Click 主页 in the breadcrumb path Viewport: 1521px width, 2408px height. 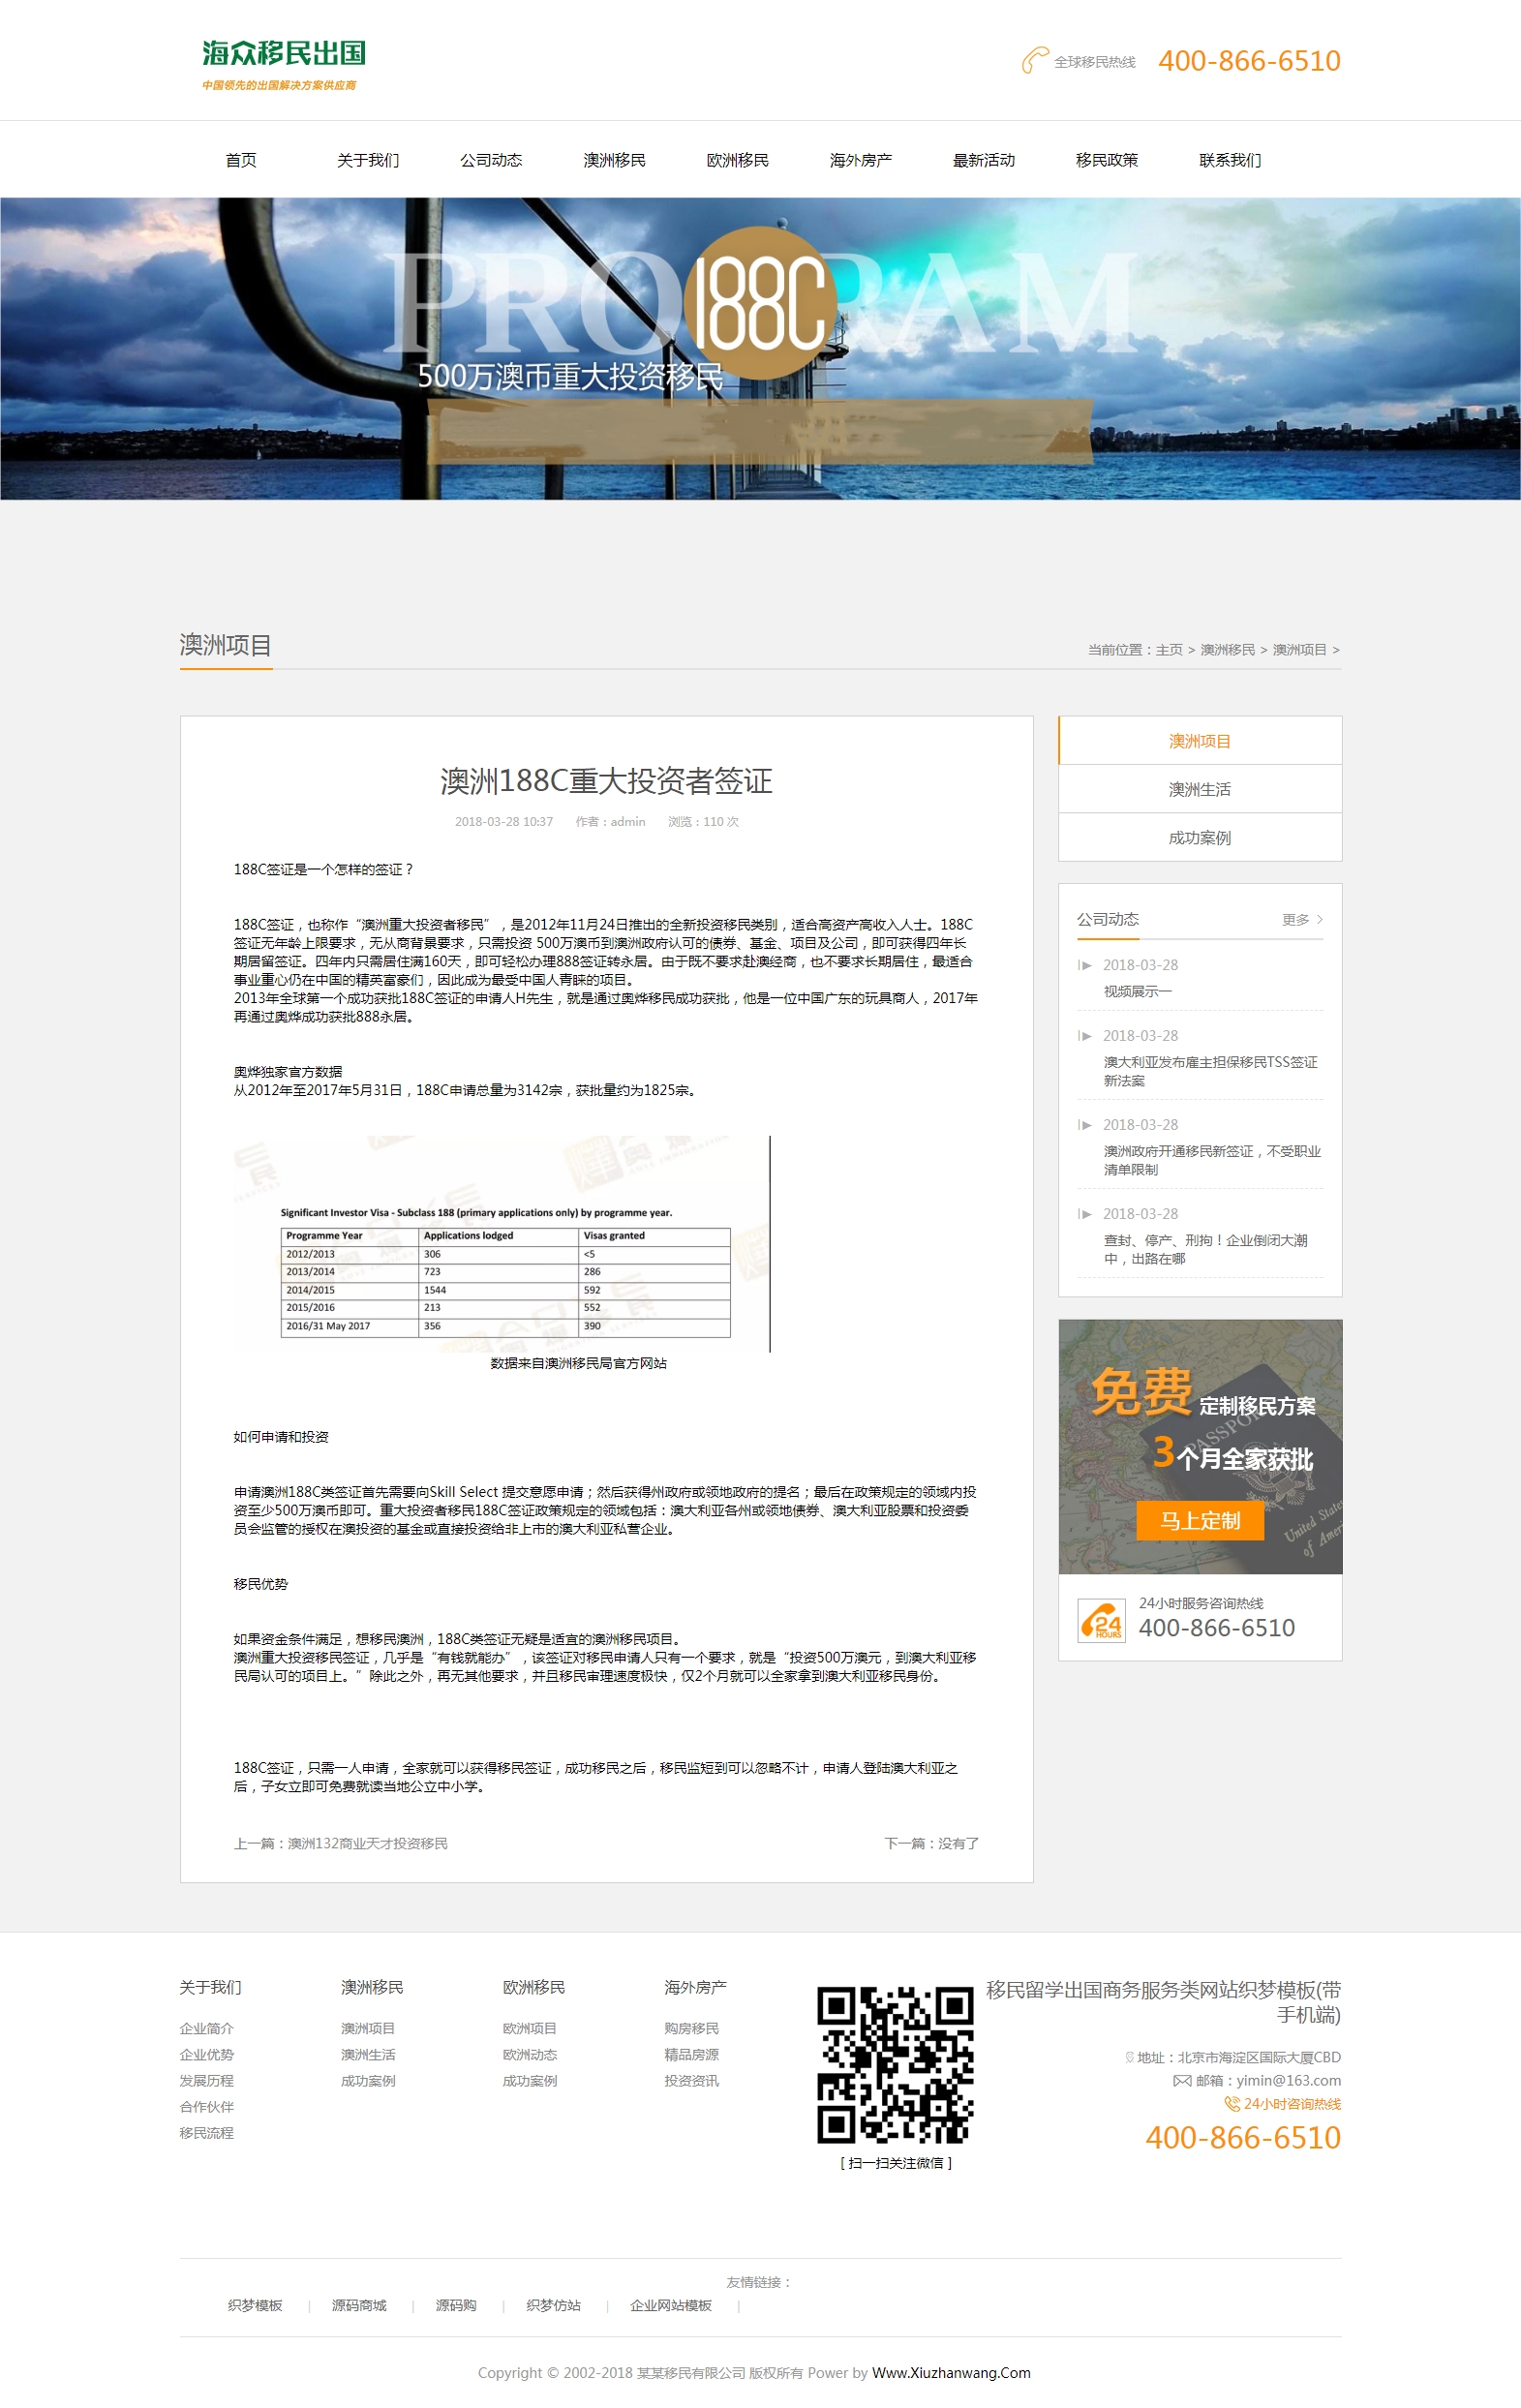point(1168,650)
